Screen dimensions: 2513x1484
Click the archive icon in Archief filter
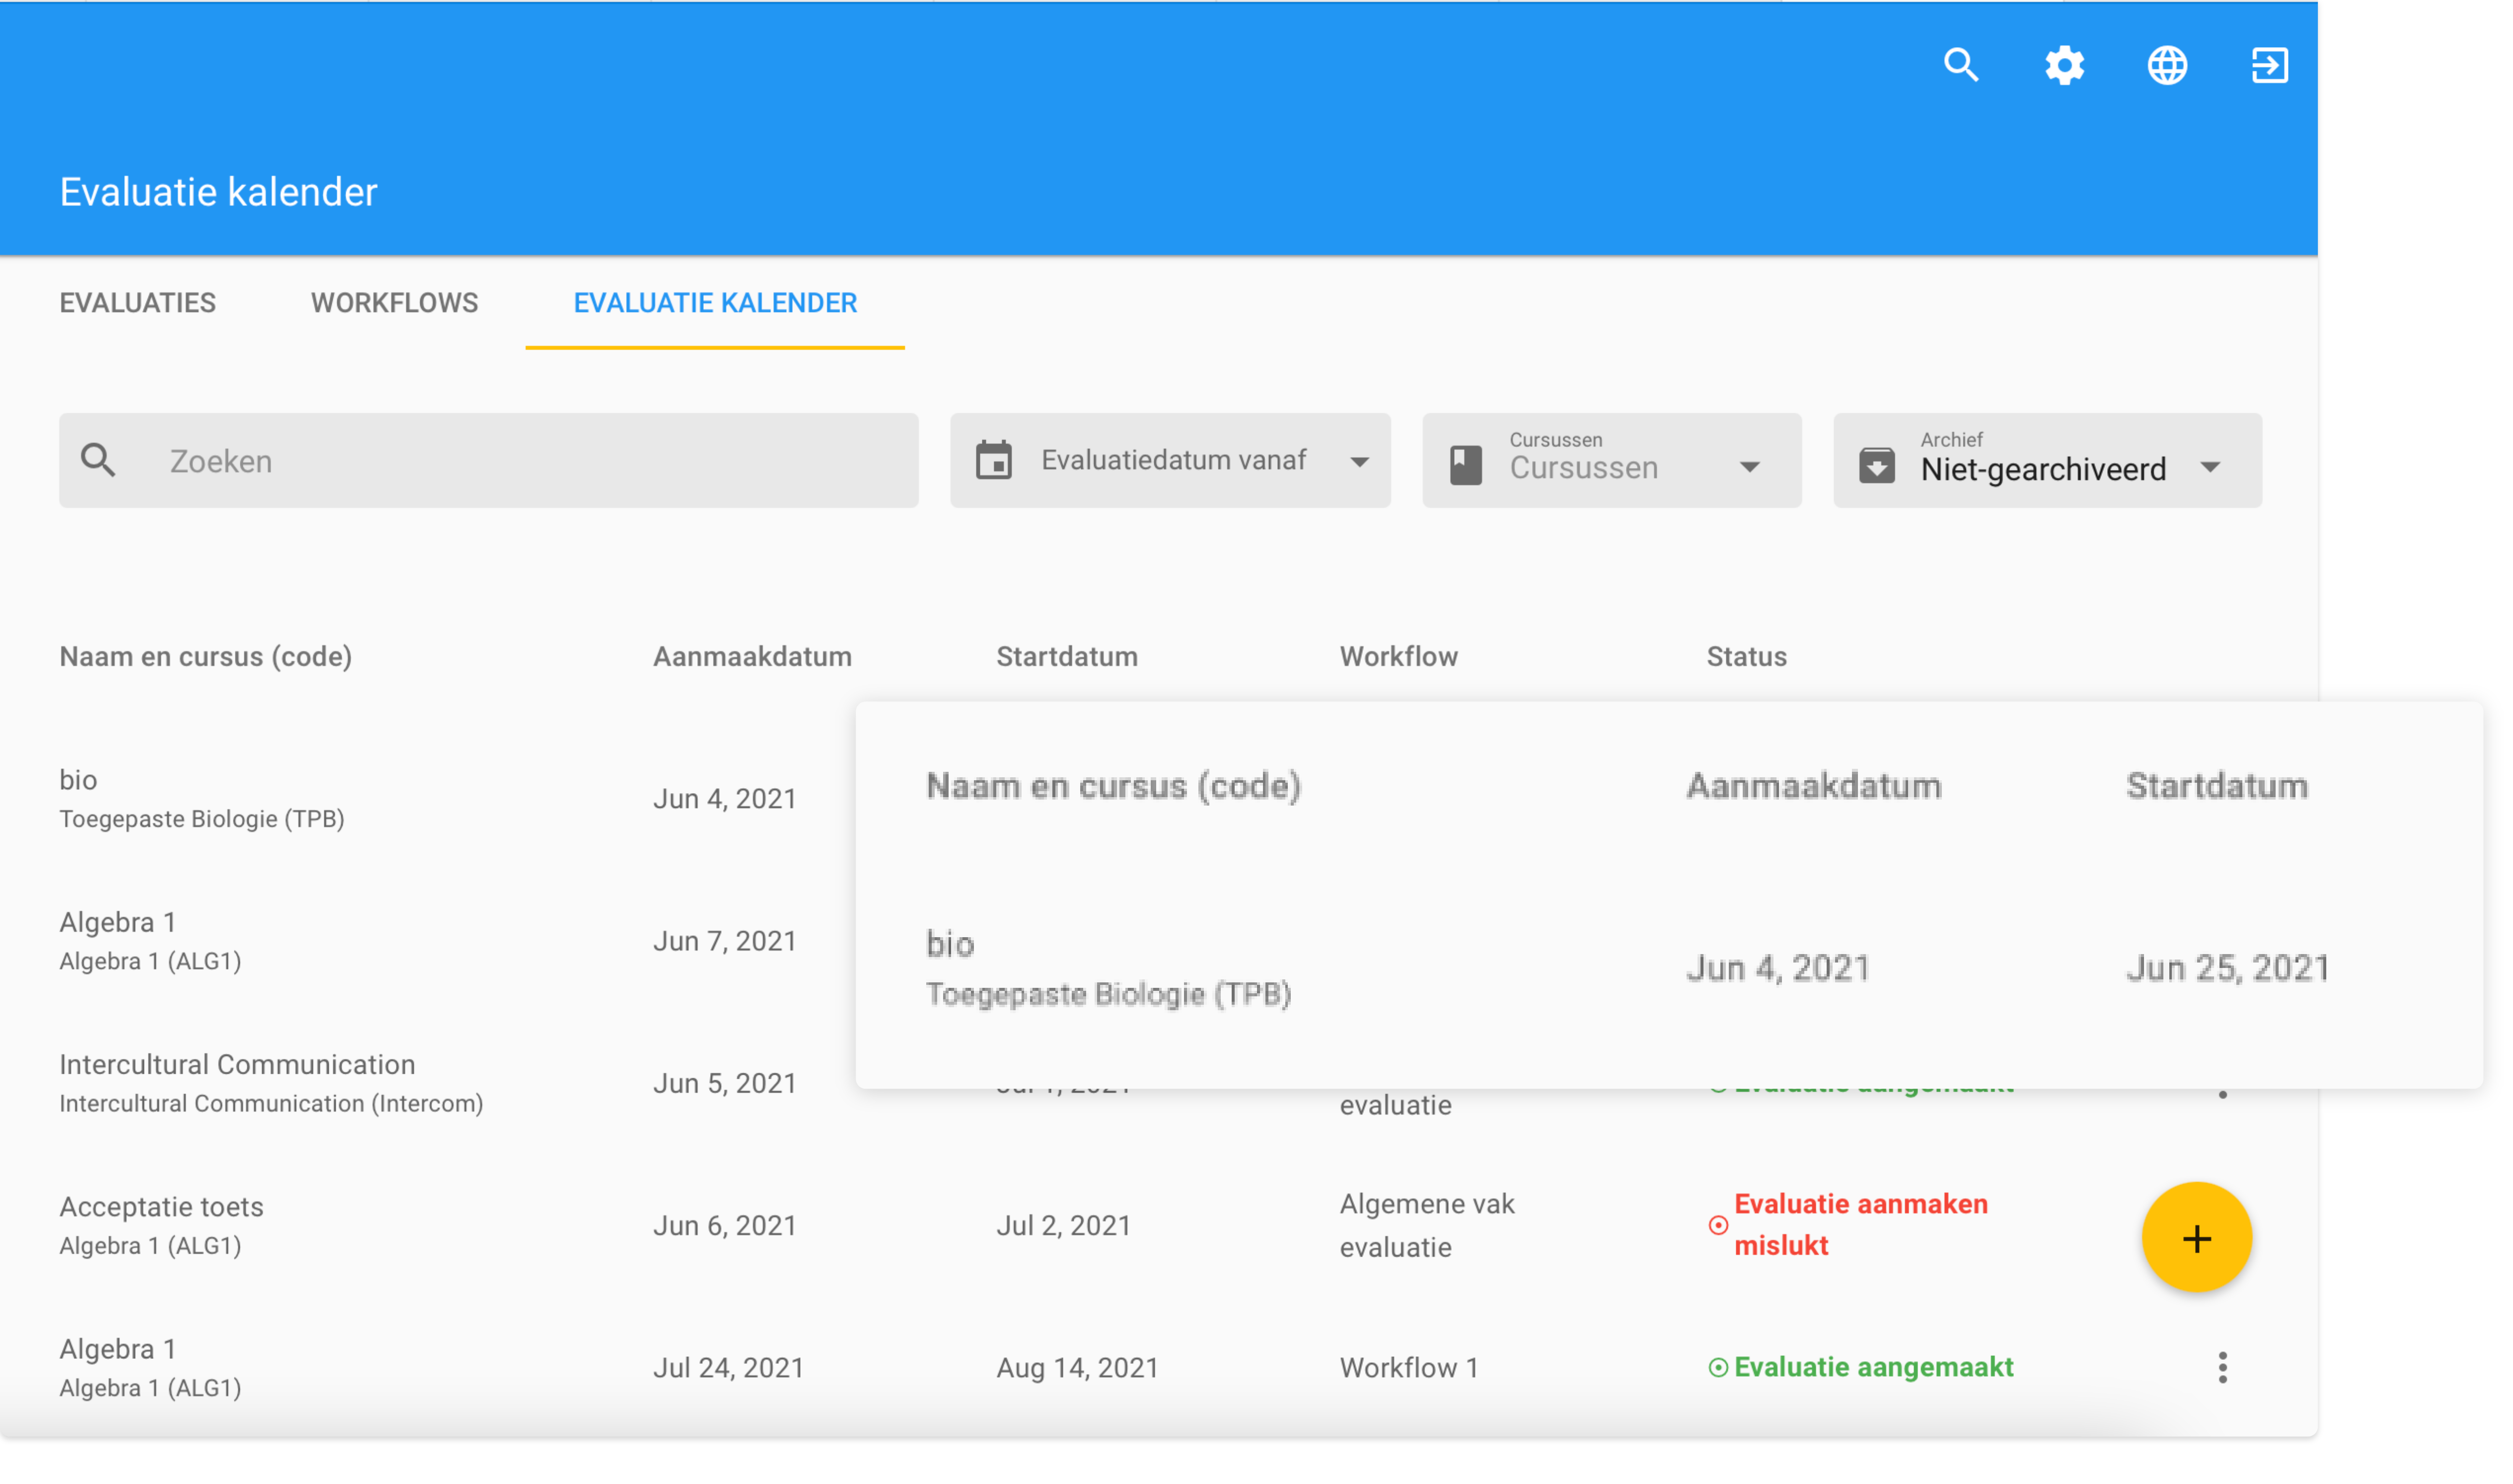(x=1876, y=465)
